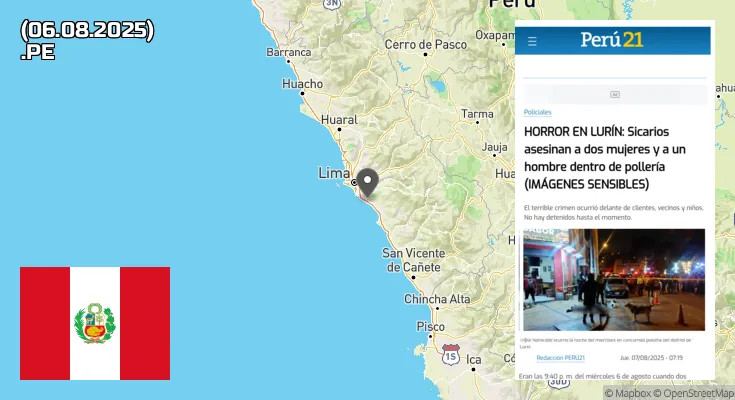Viewport: 735px width, 400px height.
Task: Click the Perú21 logo
Action: click(x=612, y=40)
